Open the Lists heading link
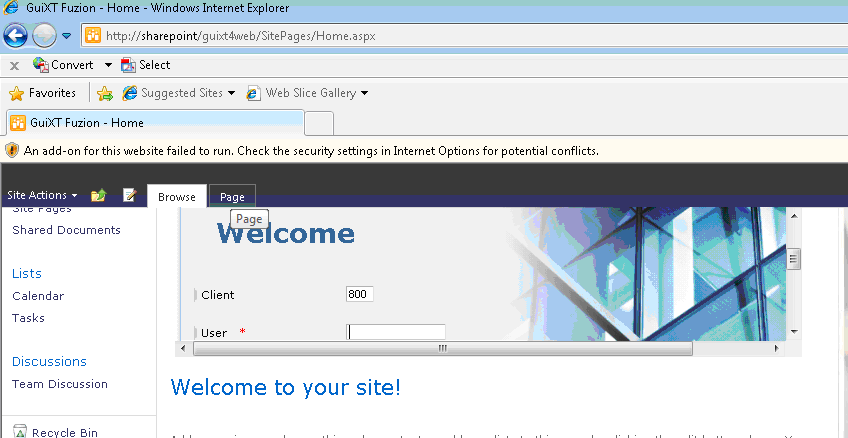This screenshot has width=848, height=438. [x=27, y=274]
